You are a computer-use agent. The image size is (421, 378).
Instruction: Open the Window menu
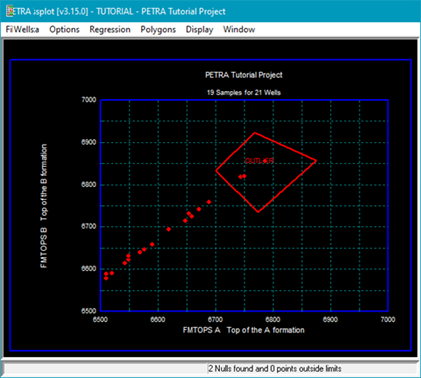(x=239, y=30)
